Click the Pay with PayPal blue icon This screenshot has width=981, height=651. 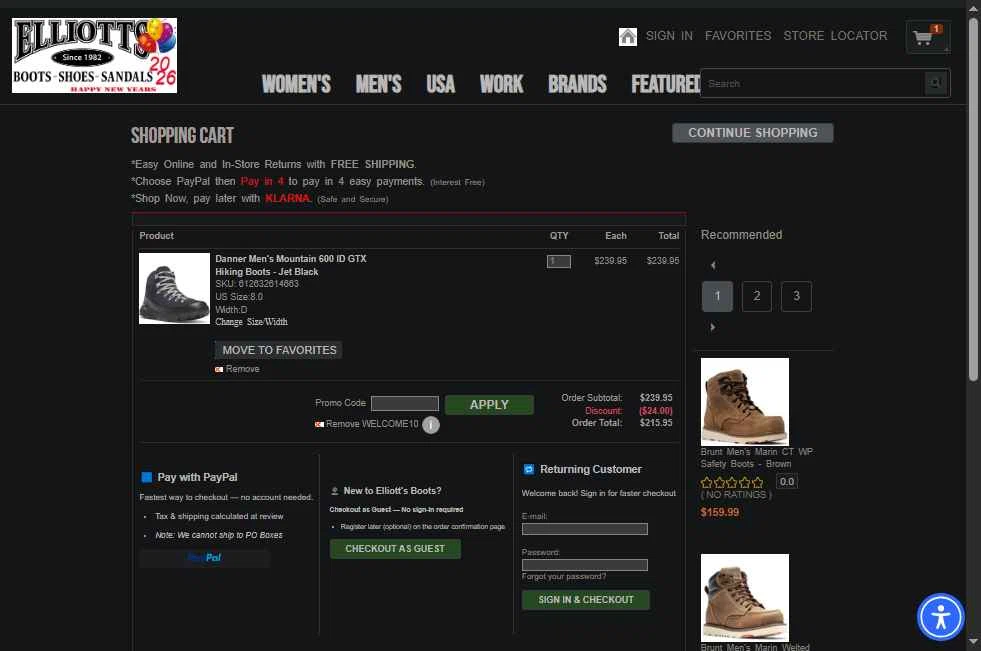147,477
